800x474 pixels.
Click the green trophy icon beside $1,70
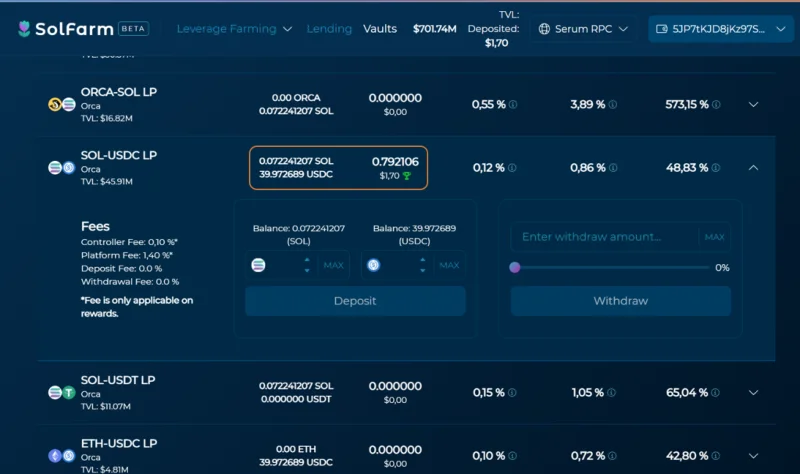[407, 176]
